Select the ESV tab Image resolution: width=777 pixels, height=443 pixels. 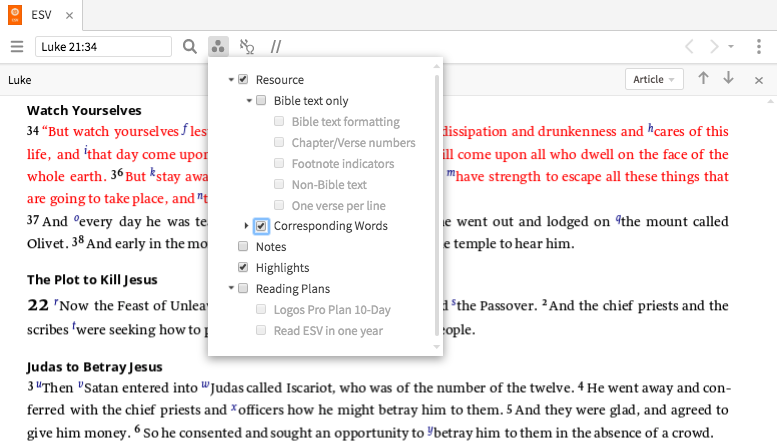pyautogui.click(x=42, y=15)
